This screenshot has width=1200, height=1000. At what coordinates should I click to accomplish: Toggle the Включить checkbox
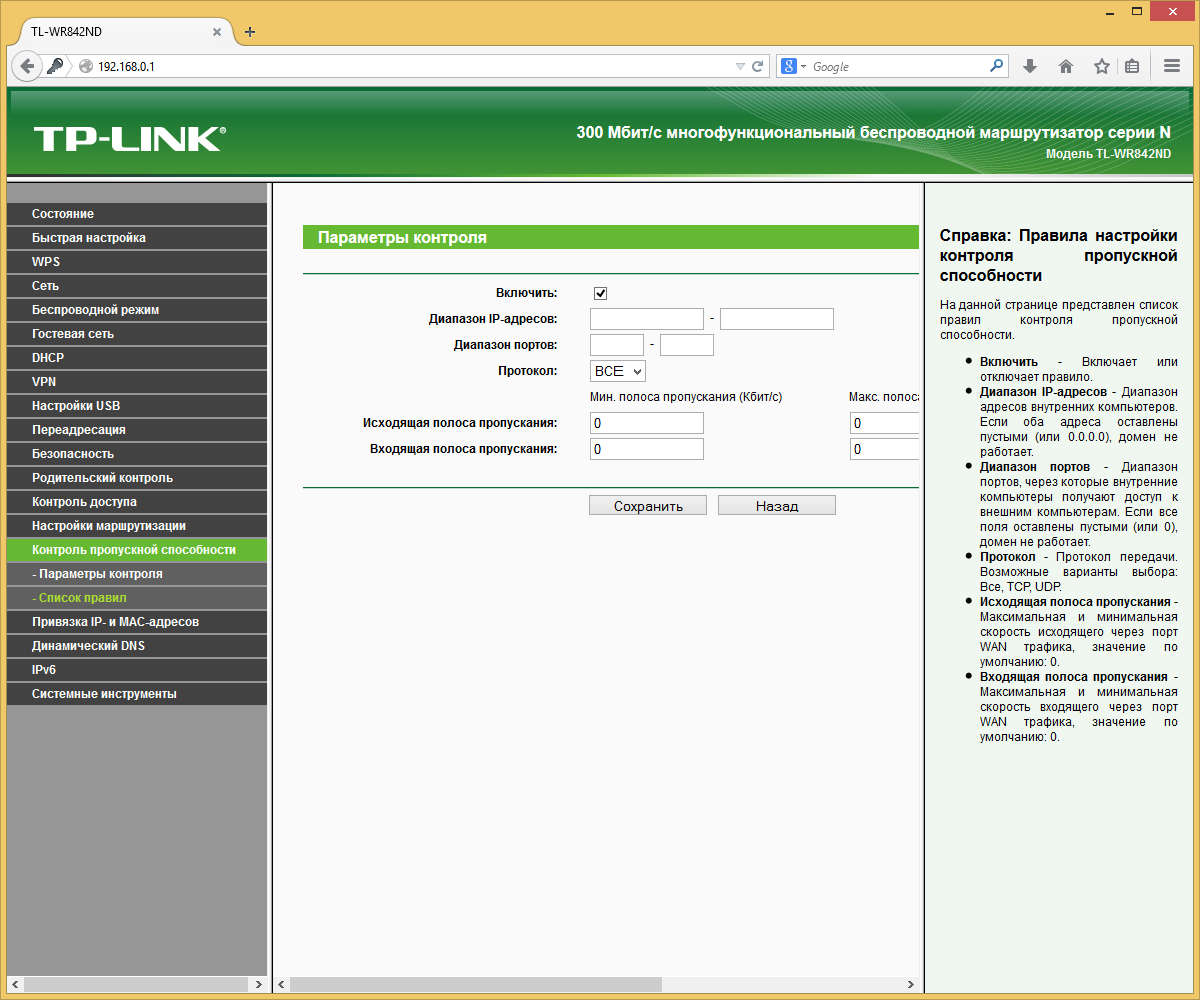click(x=600, y=293)
